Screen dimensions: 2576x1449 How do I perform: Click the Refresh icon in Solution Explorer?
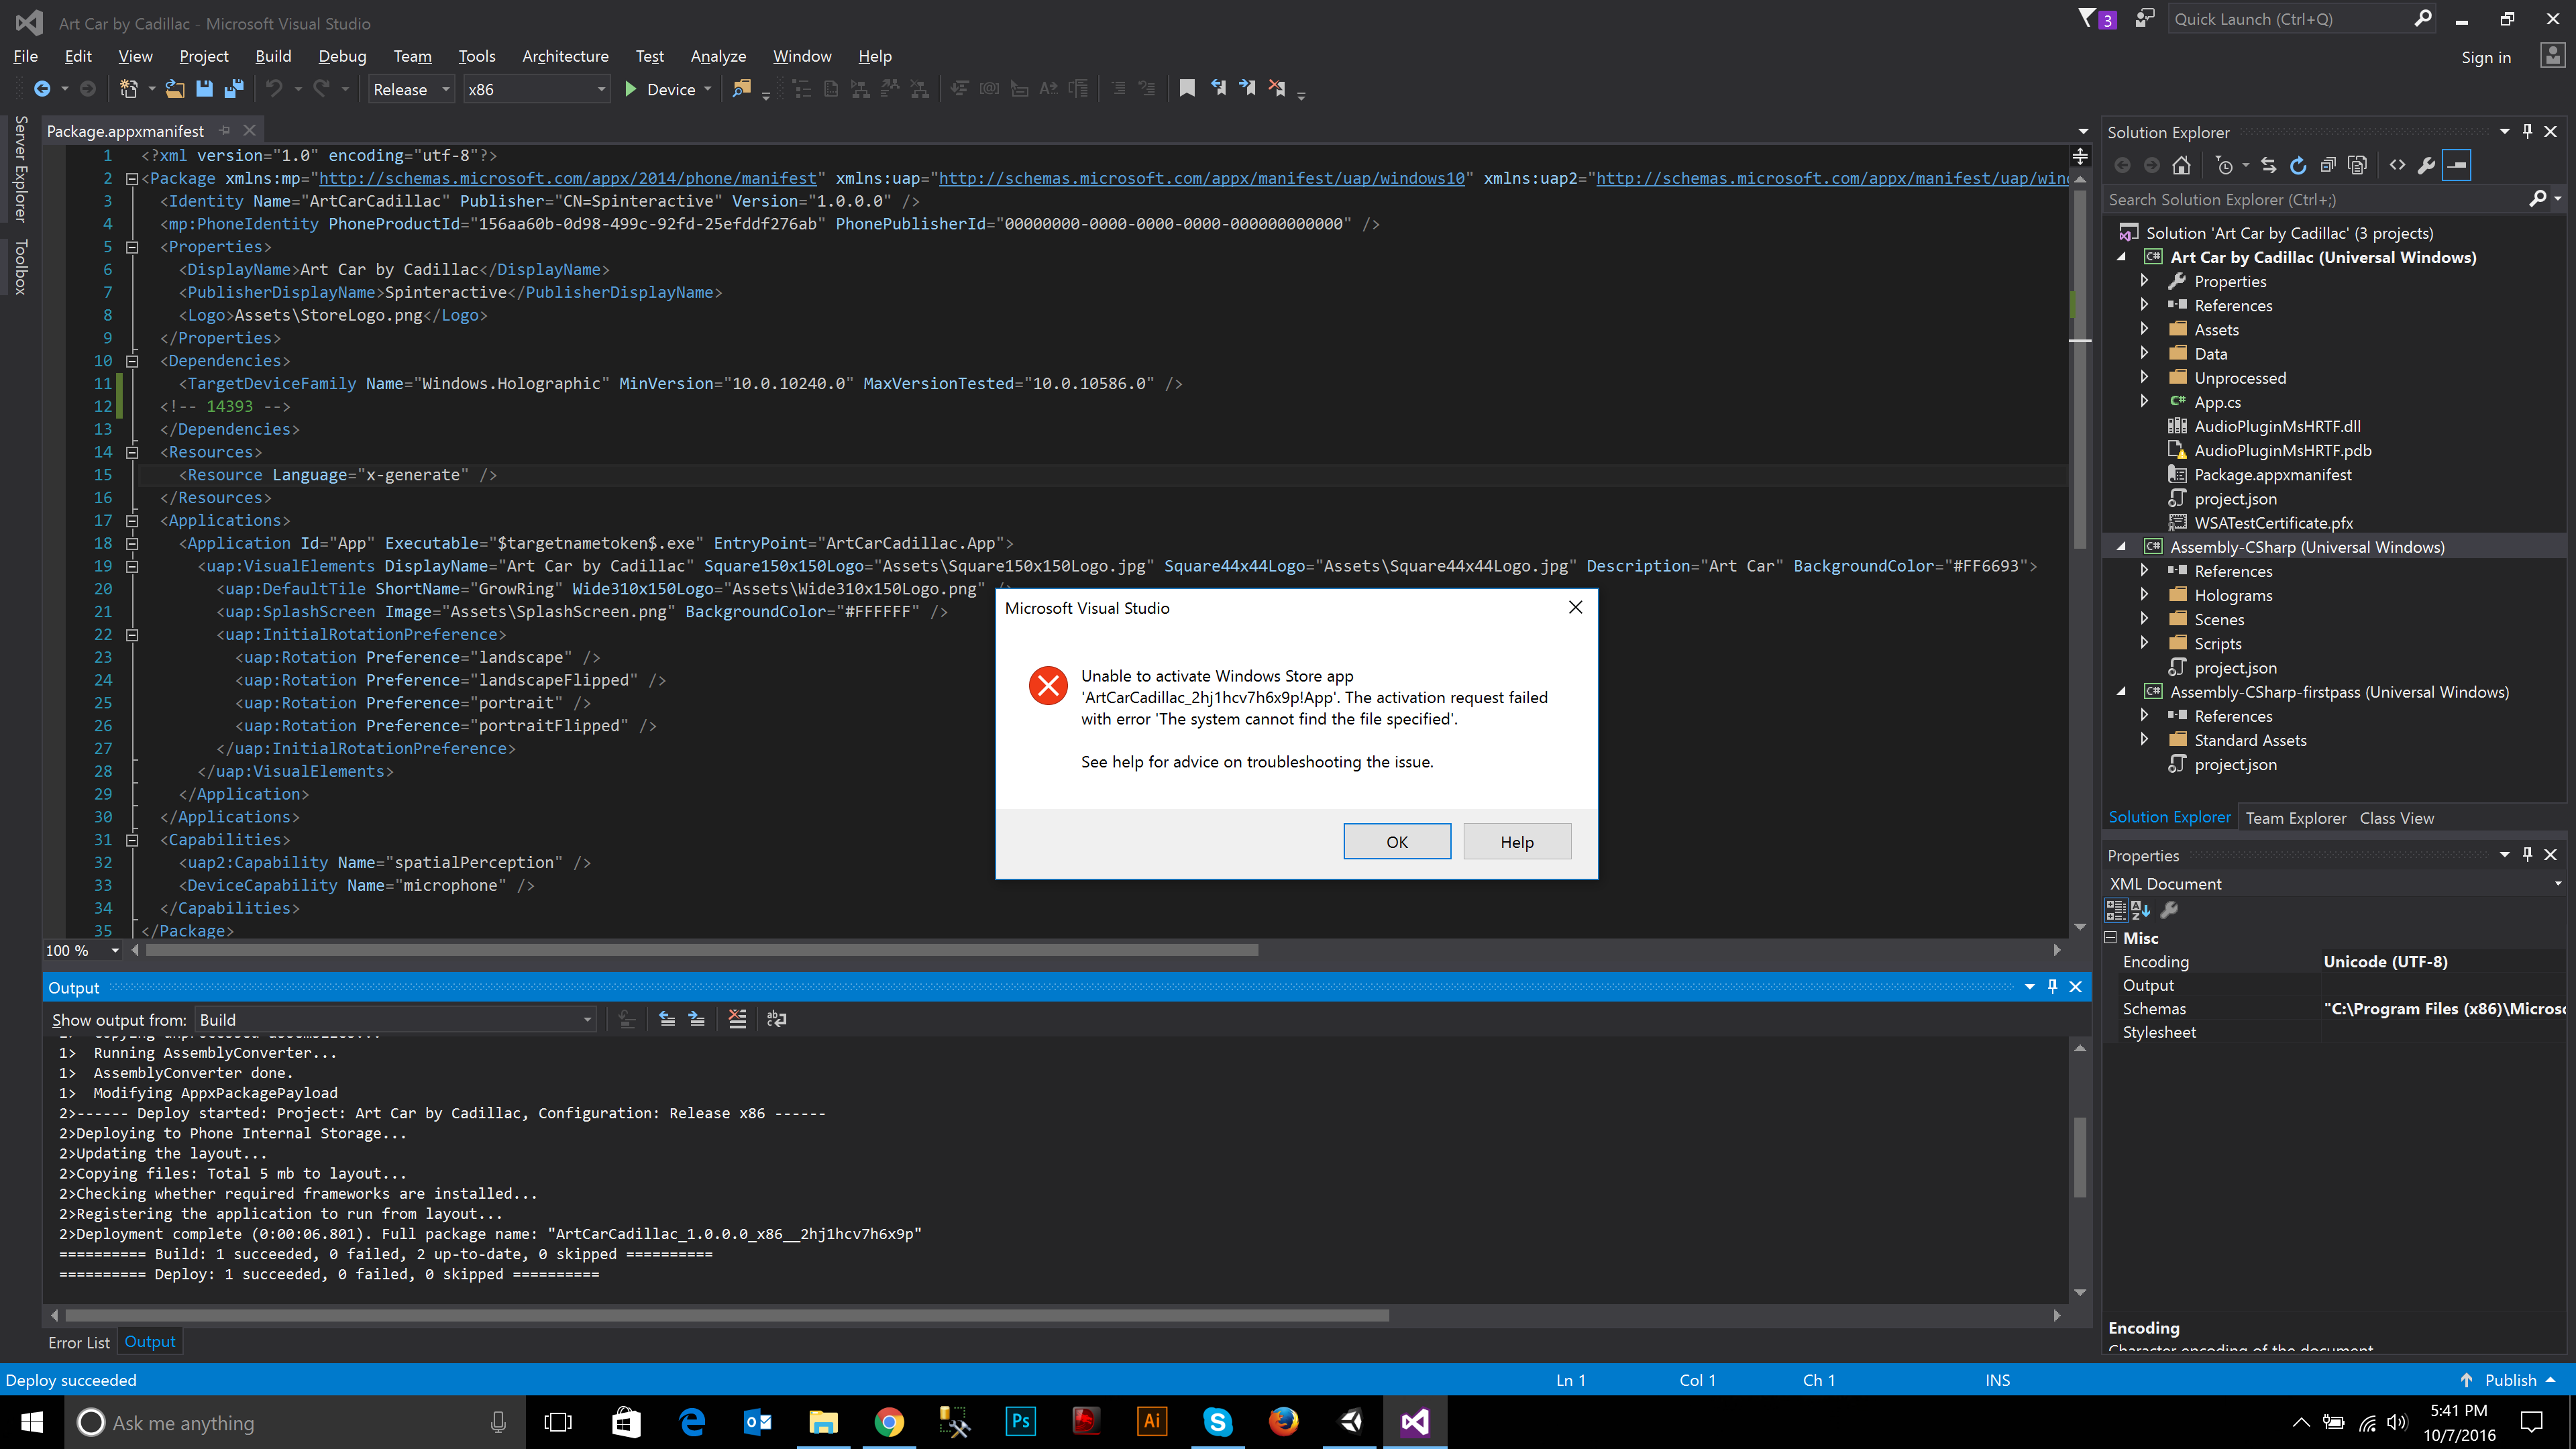(x=2298, y=165)
